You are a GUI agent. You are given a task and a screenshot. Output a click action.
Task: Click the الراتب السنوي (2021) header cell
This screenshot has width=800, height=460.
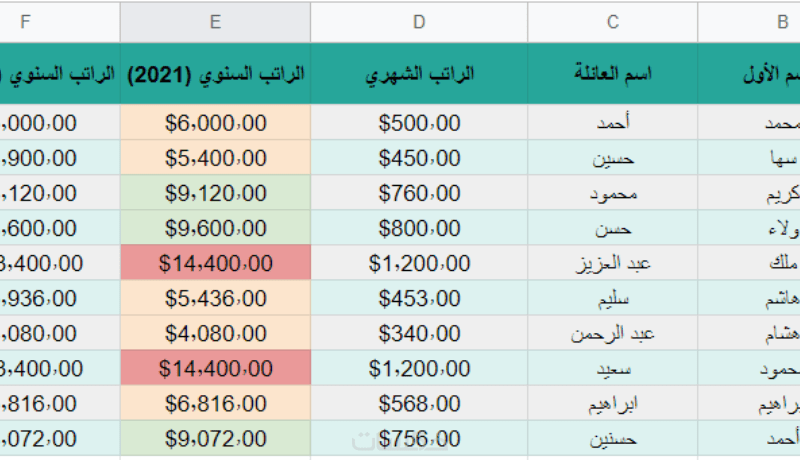(x=215, y=74)
